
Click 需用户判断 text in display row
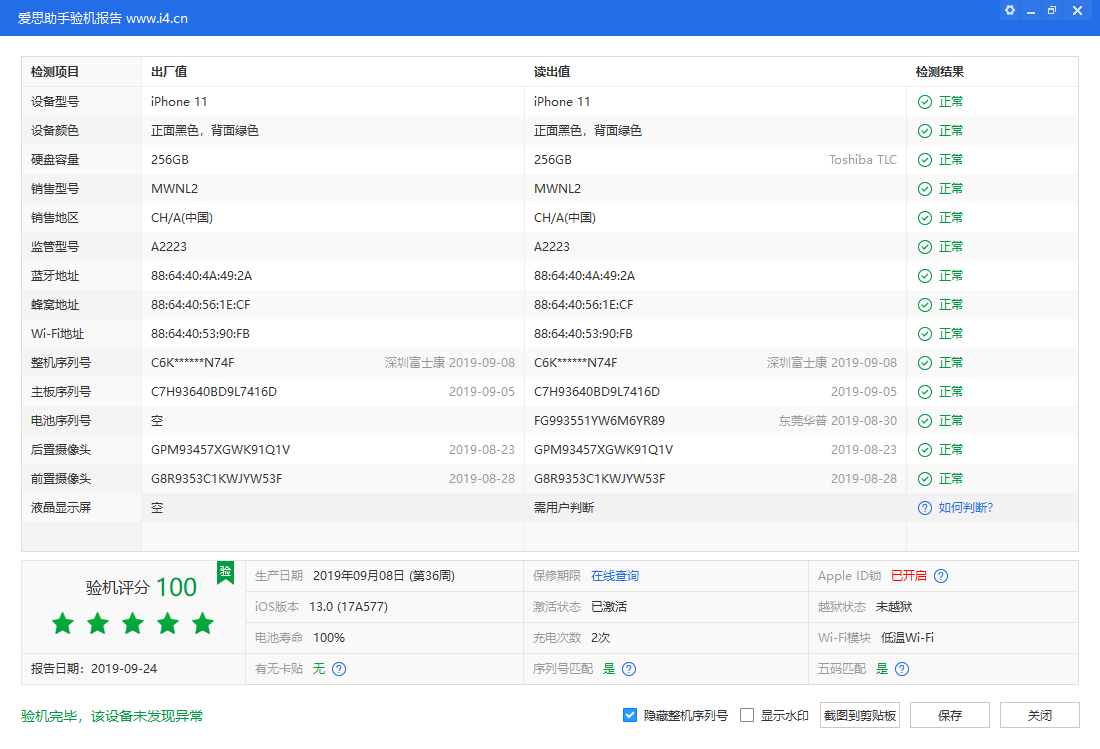564,508
